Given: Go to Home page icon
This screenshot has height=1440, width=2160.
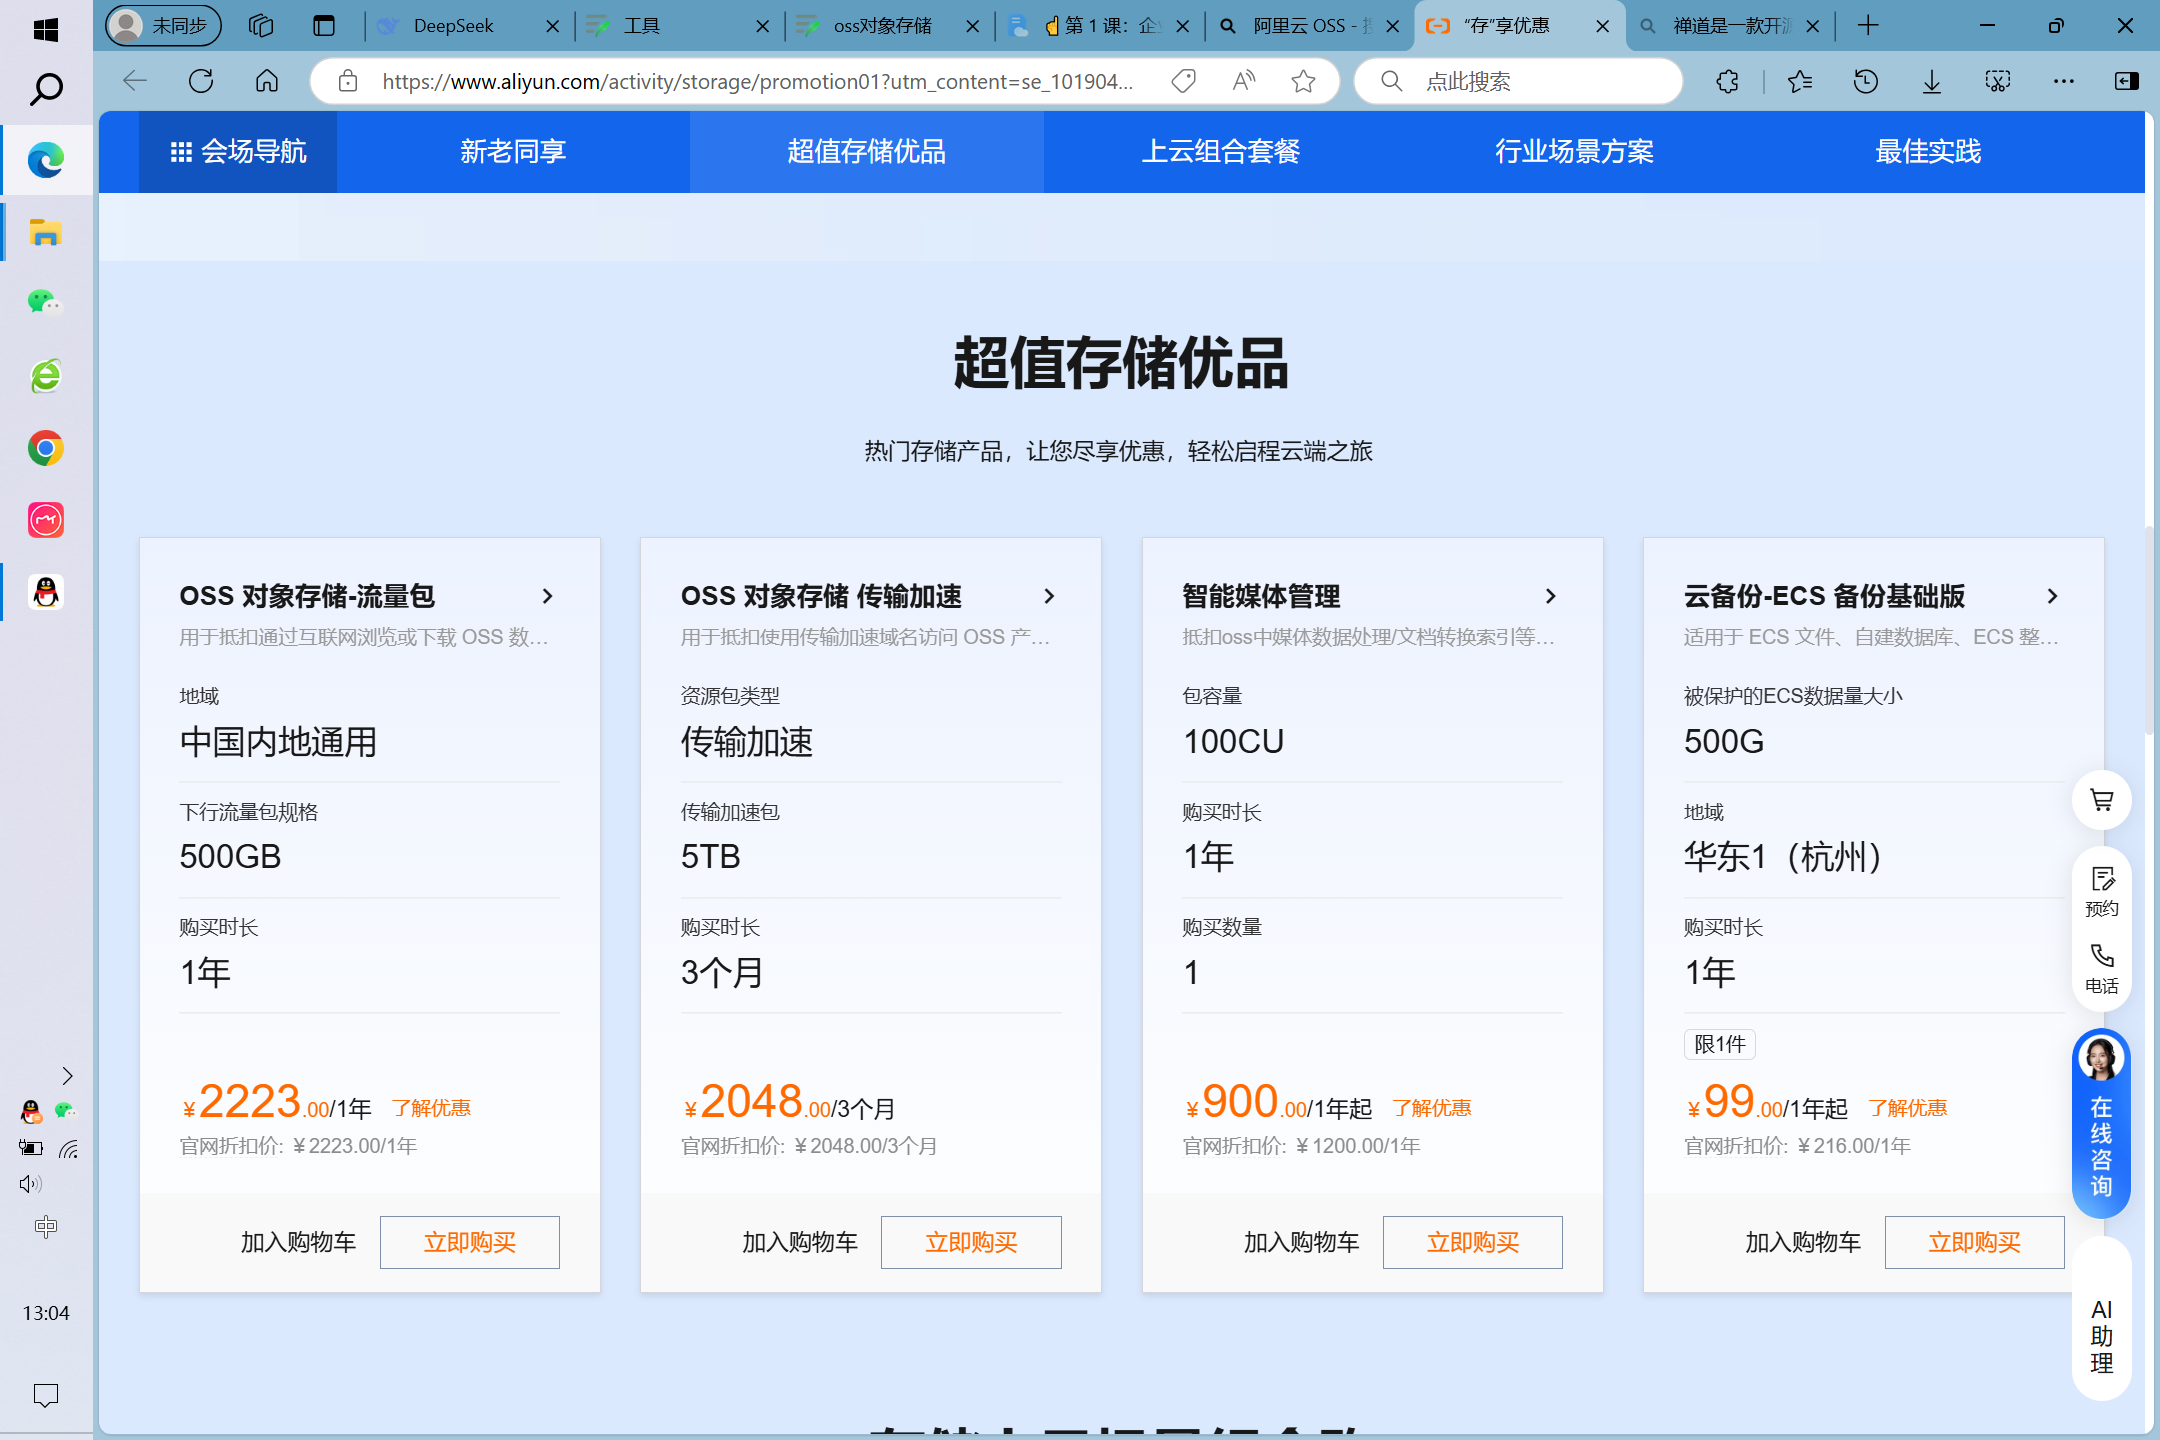Looking at the screenshot, I should (x=267, y=81).
